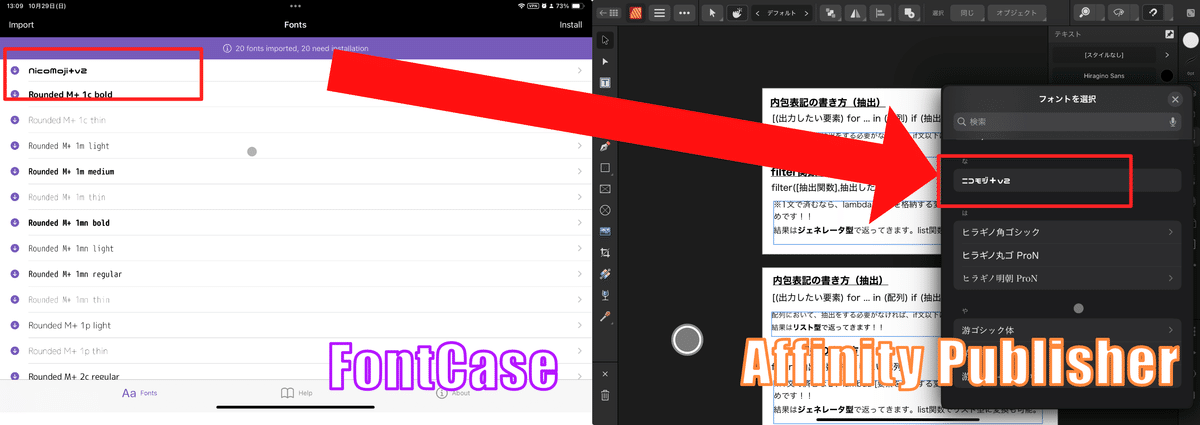Select the Place Image tool
1200x425 pixels.
coord(605,231)
